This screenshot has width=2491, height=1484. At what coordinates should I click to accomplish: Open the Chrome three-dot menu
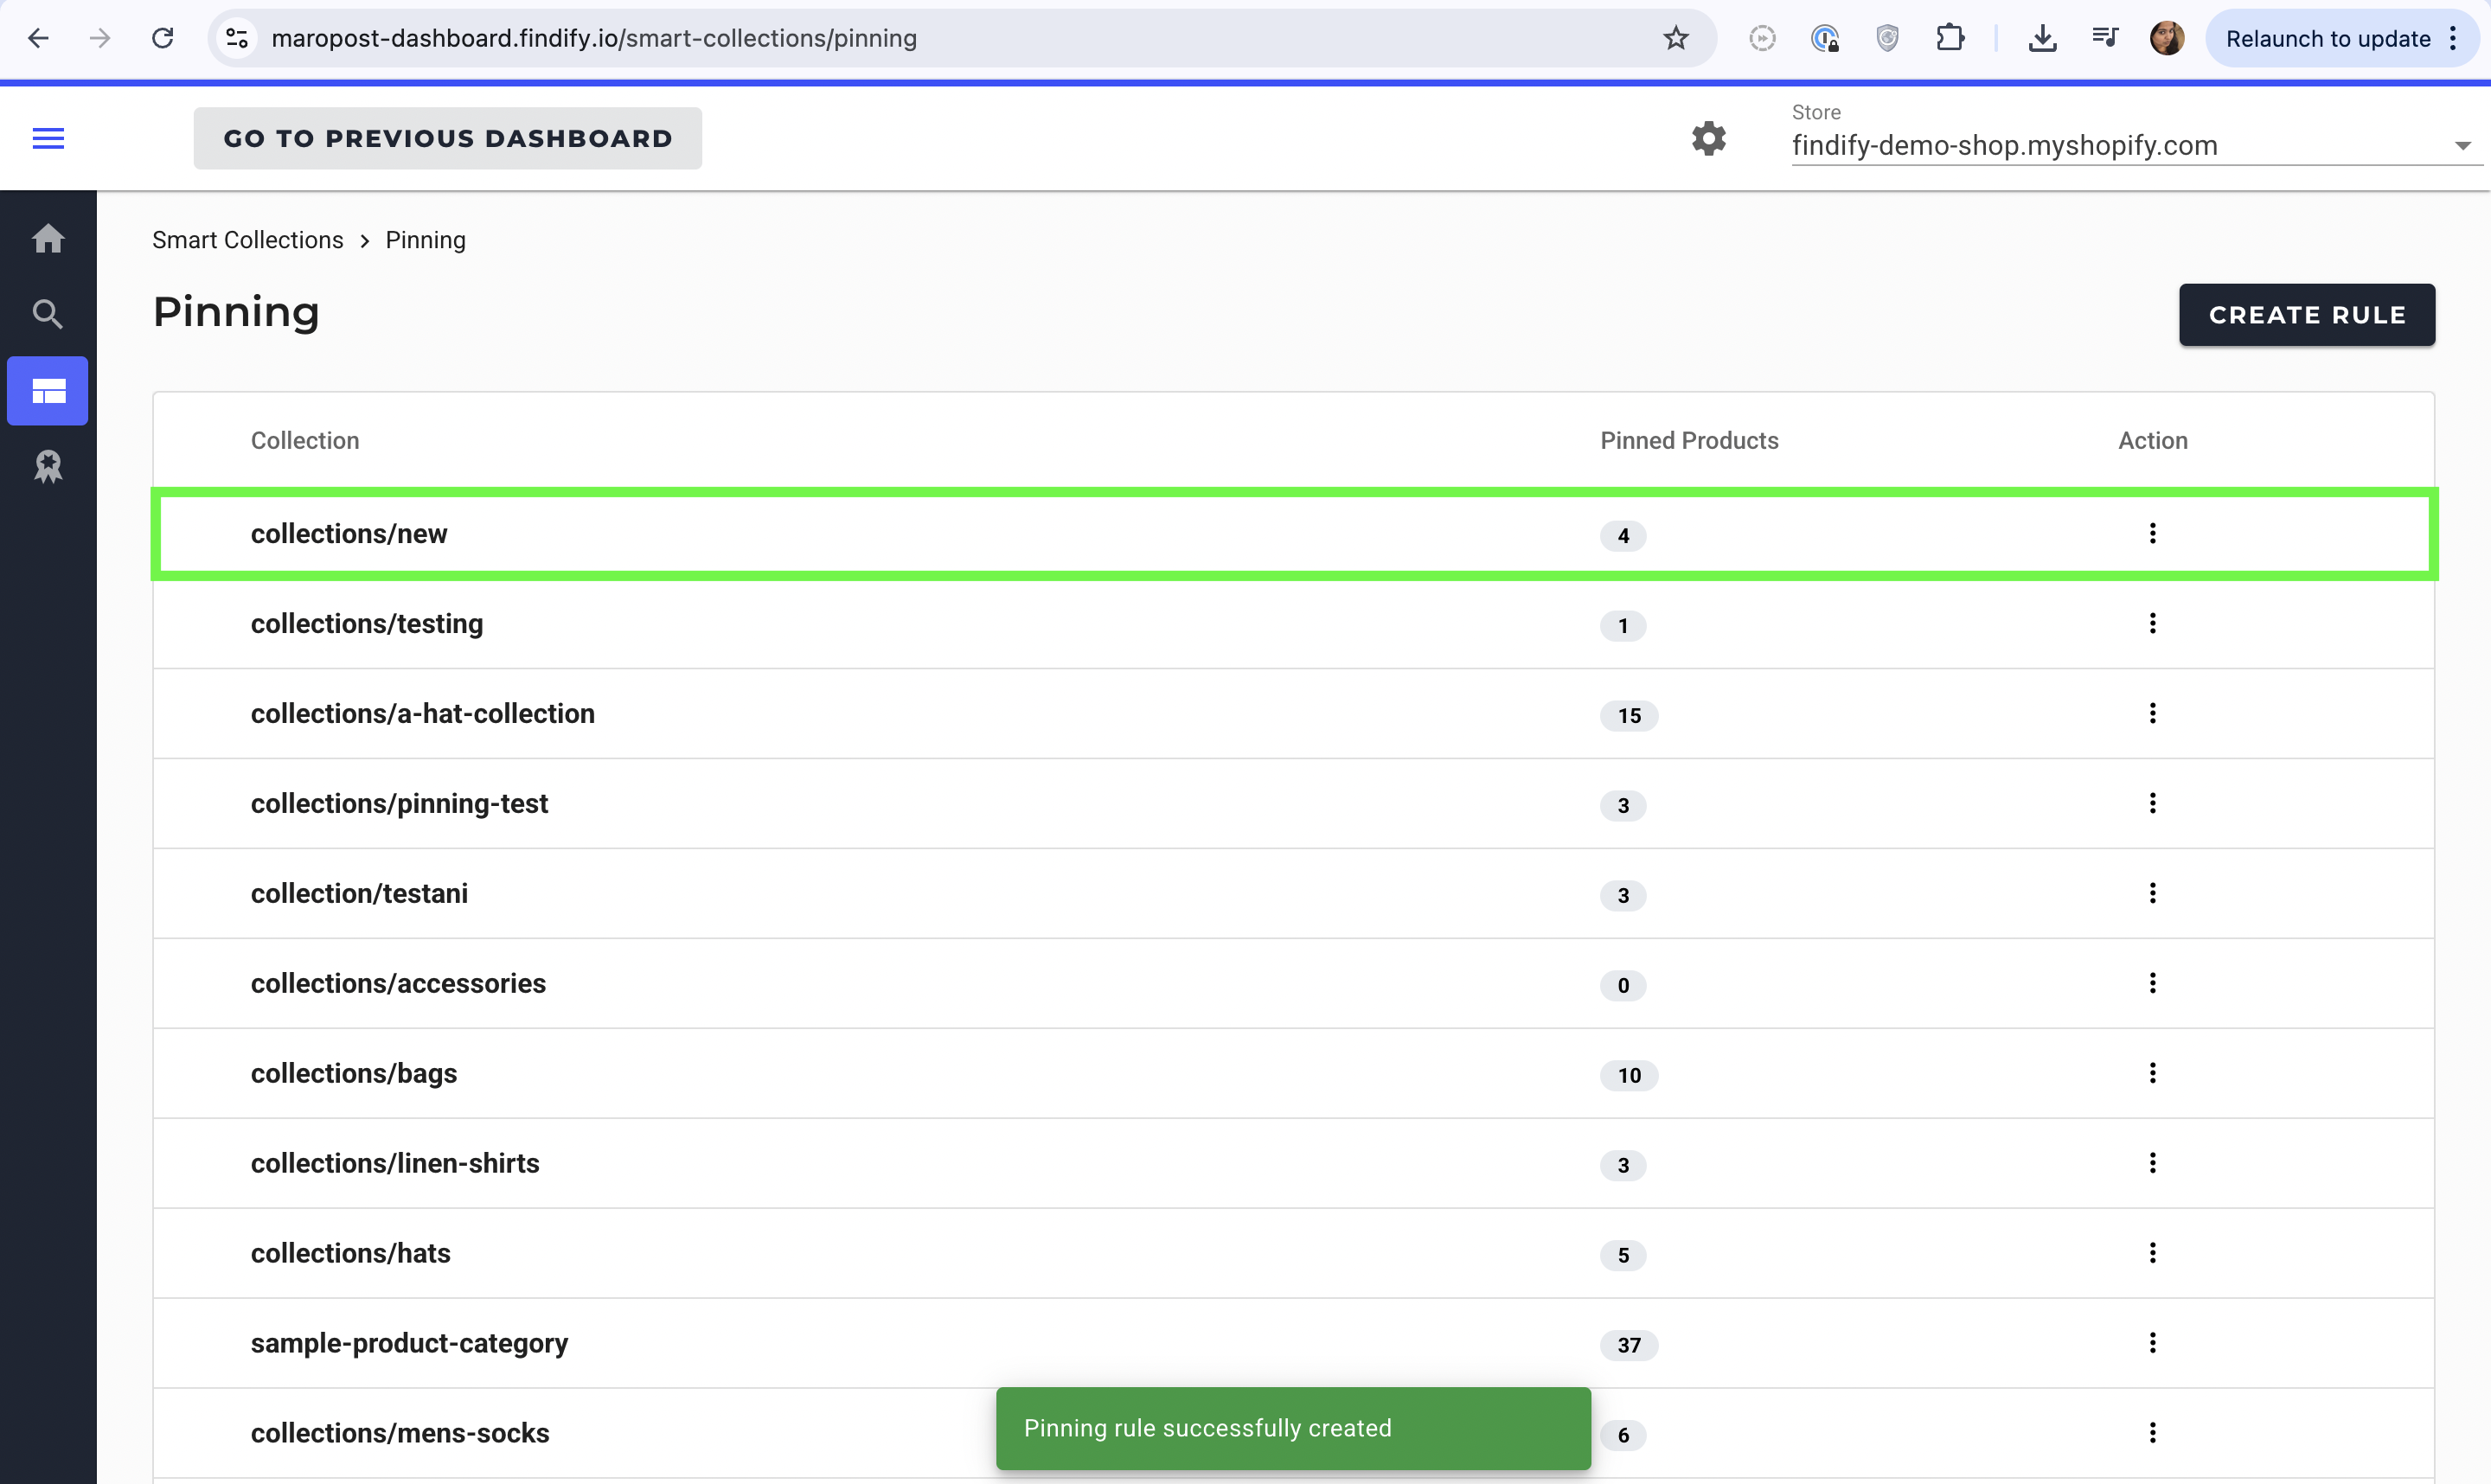2453,38
